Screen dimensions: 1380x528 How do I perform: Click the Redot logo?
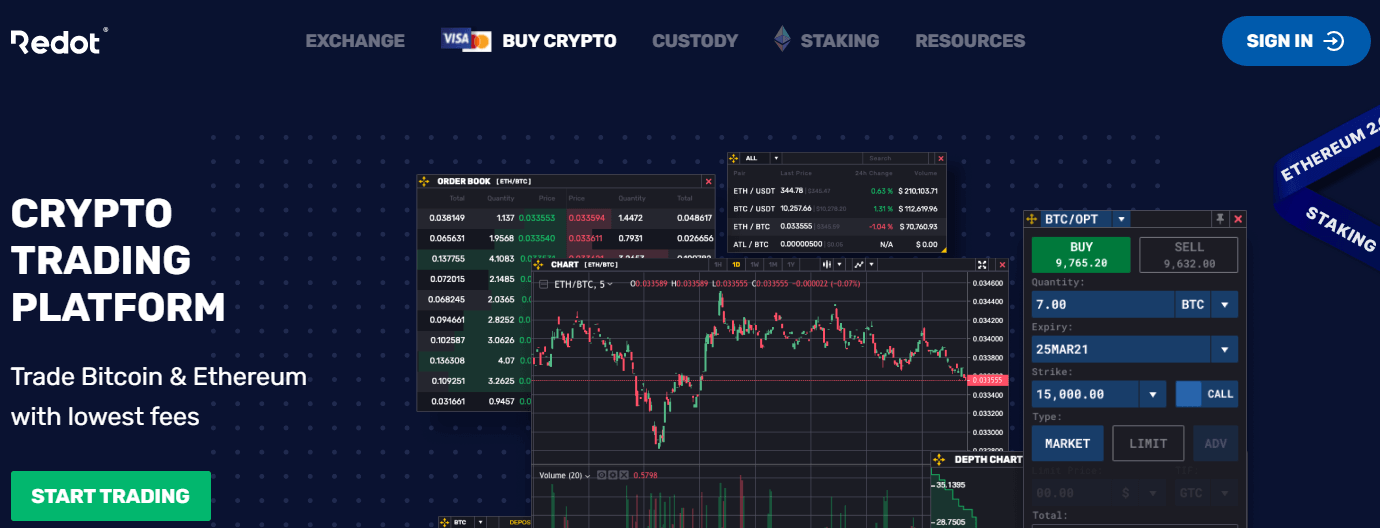[x=58, y=41]
